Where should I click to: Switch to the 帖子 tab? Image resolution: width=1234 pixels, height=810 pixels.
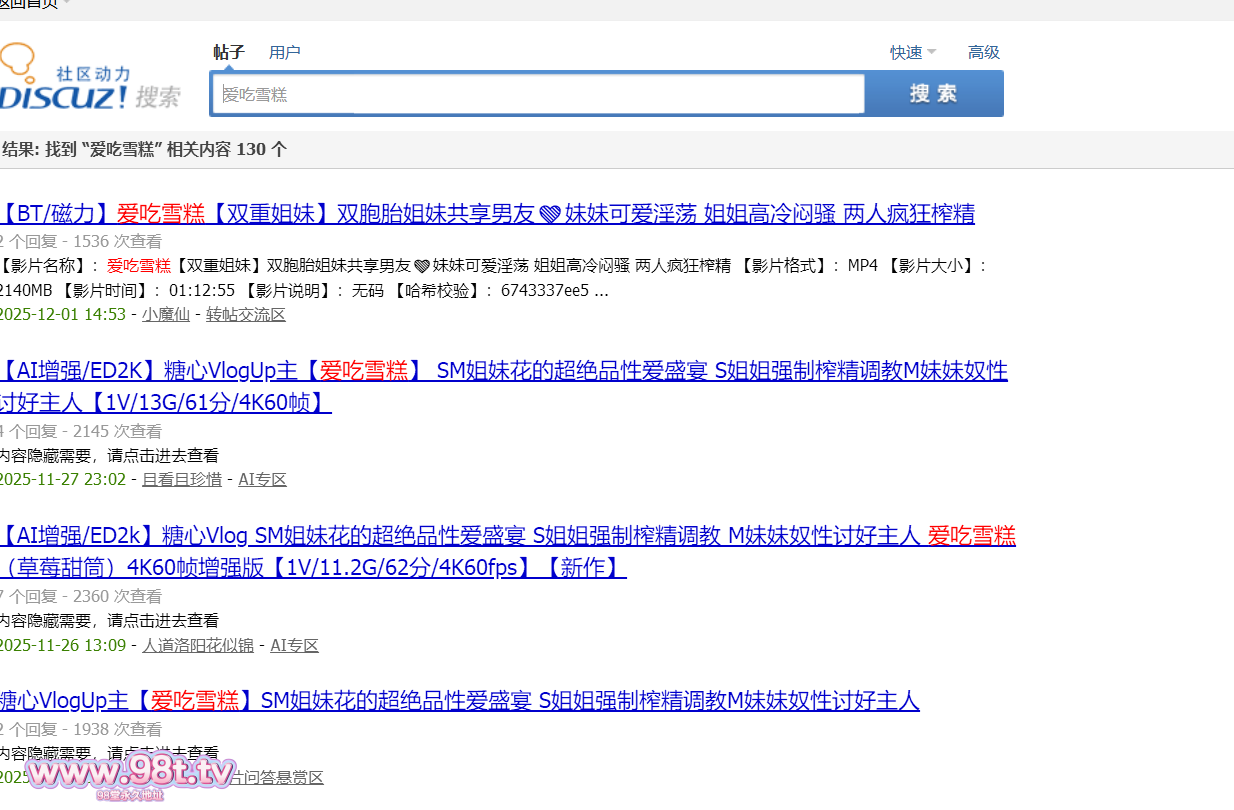pyautogui.click(x=229, y=53)
